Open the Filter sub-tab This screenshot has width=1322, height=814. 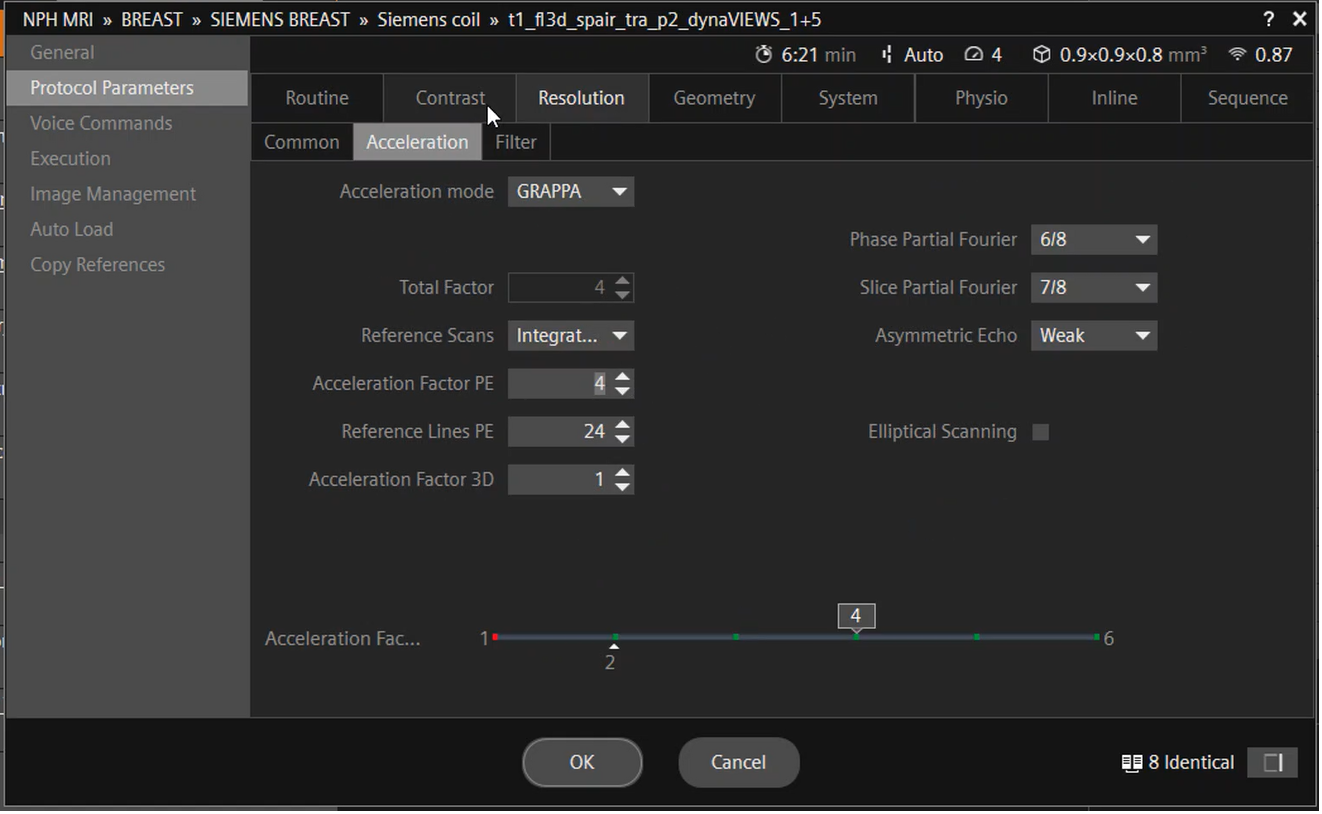tap(516, 142)
